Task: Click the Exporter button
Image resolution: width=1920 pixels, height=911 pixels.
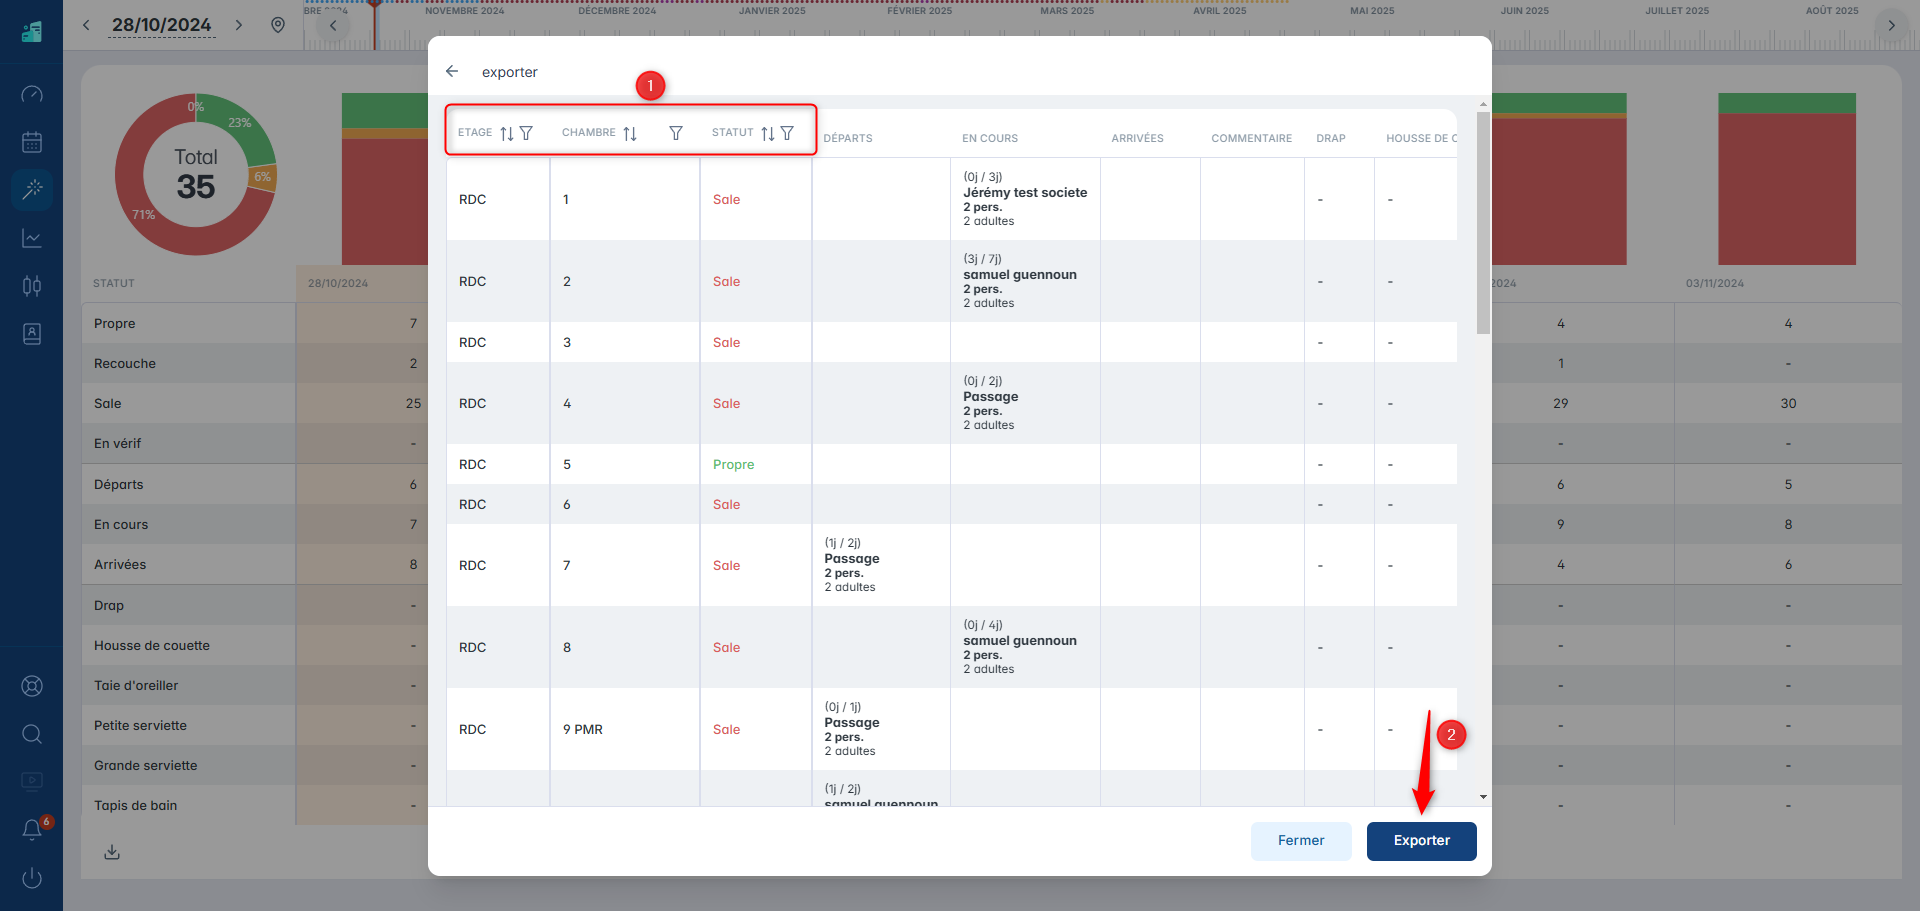Action: [x=1421, y=841]
